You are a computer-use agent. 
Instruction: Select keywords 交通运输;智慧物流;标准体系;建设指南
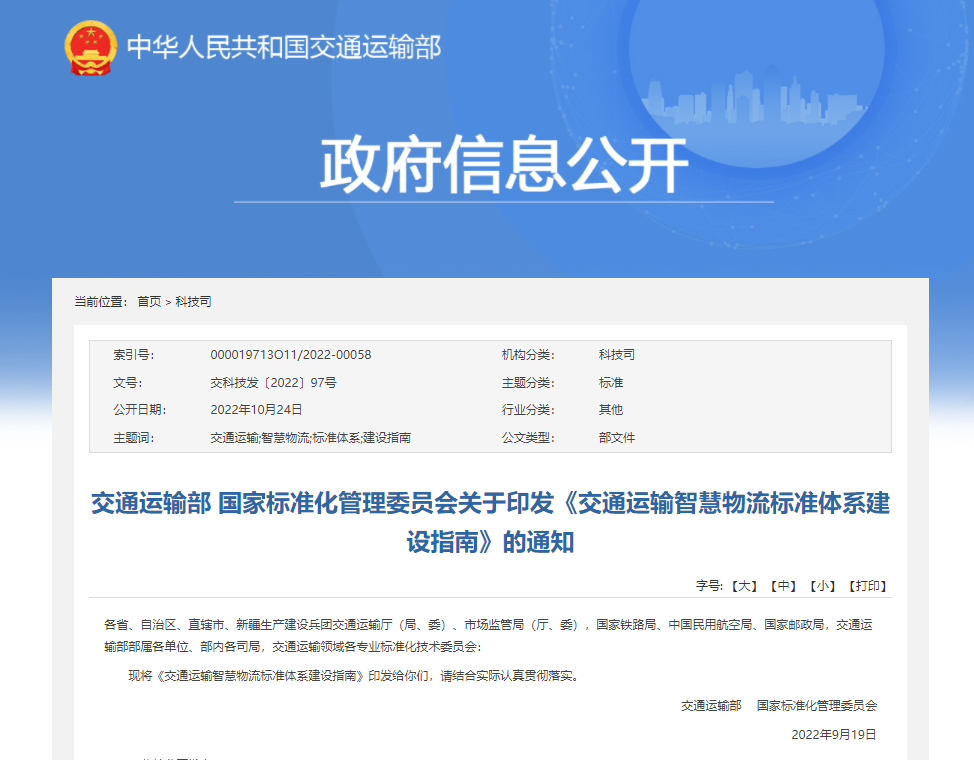pyautogui.click(x=311, y=437)
